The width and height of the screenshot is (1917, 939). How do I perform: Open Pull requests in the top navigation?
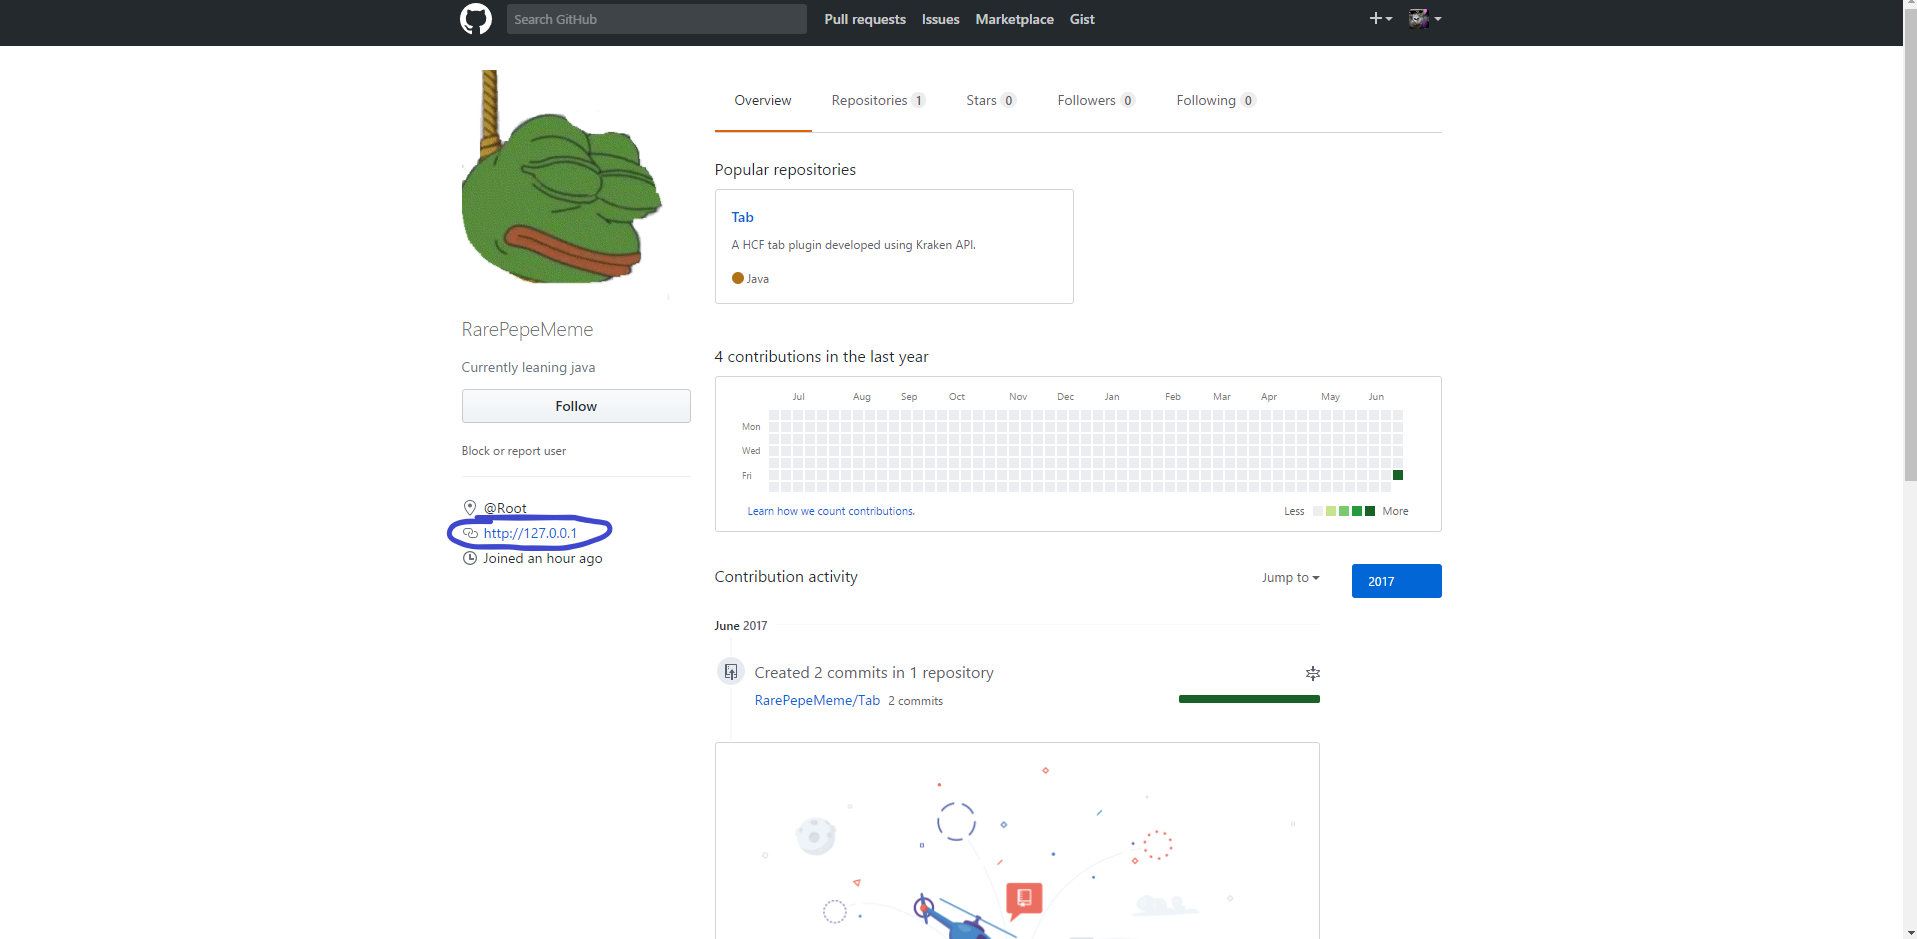(x=865, y=19)
